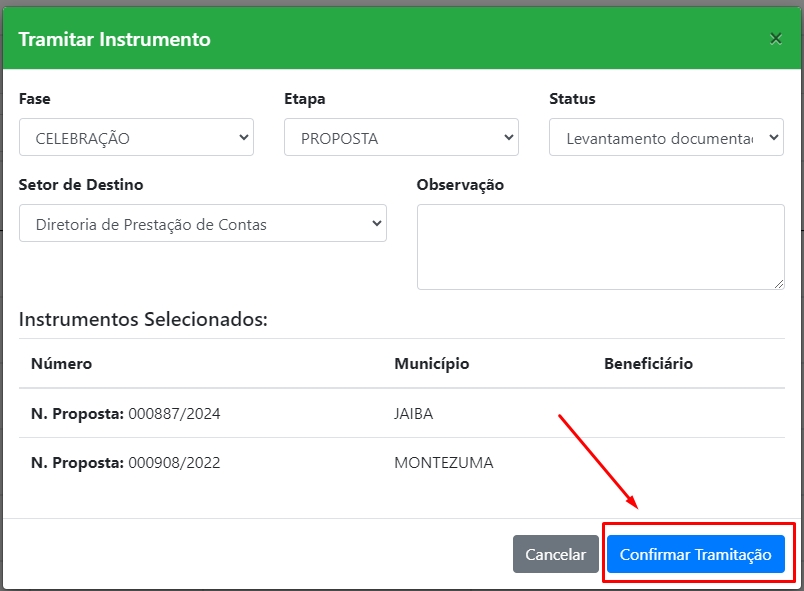The height and width of the screenshot is (591, 804).
Task: Click the Número column header
Action: tap(61, 364)
